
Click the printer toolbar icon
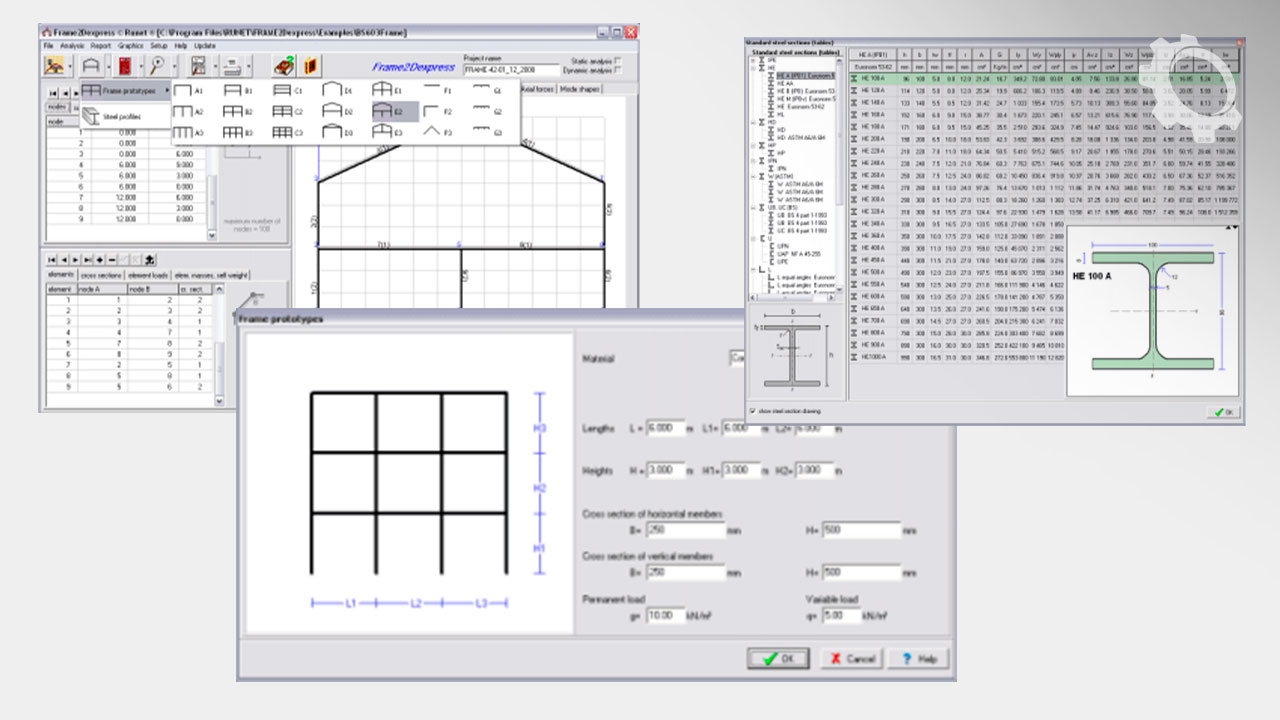pyautogui.click(x=231, y=67)
